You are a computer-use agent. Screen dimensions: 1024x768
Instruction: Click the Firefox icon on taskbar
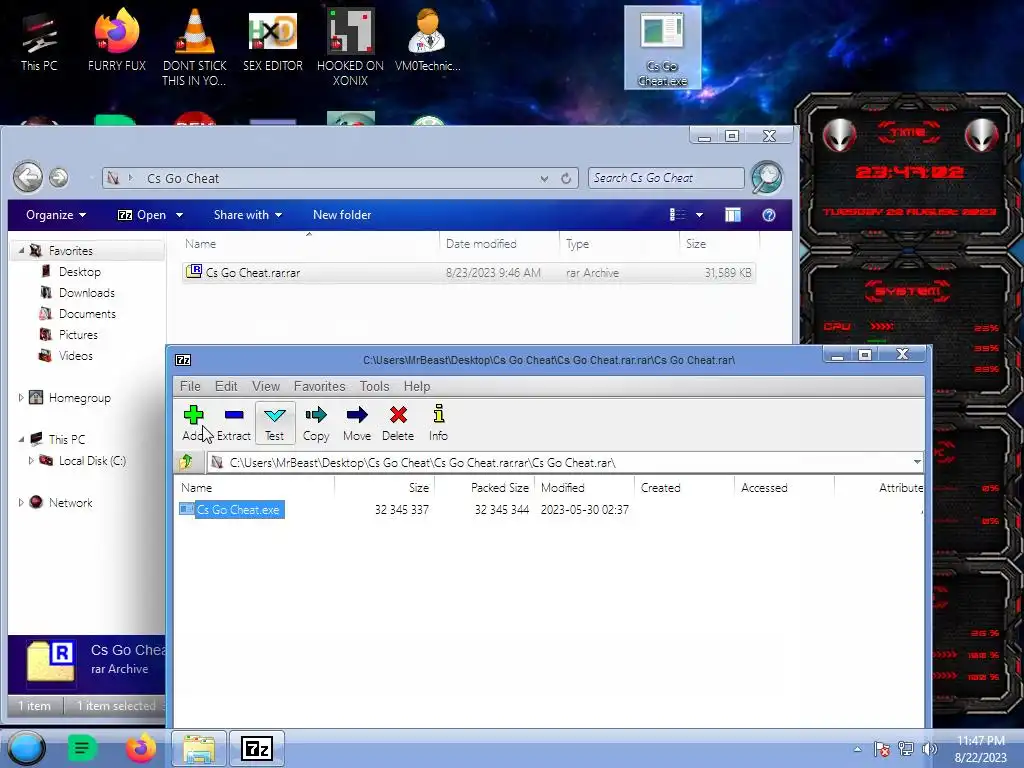[140, 748]
